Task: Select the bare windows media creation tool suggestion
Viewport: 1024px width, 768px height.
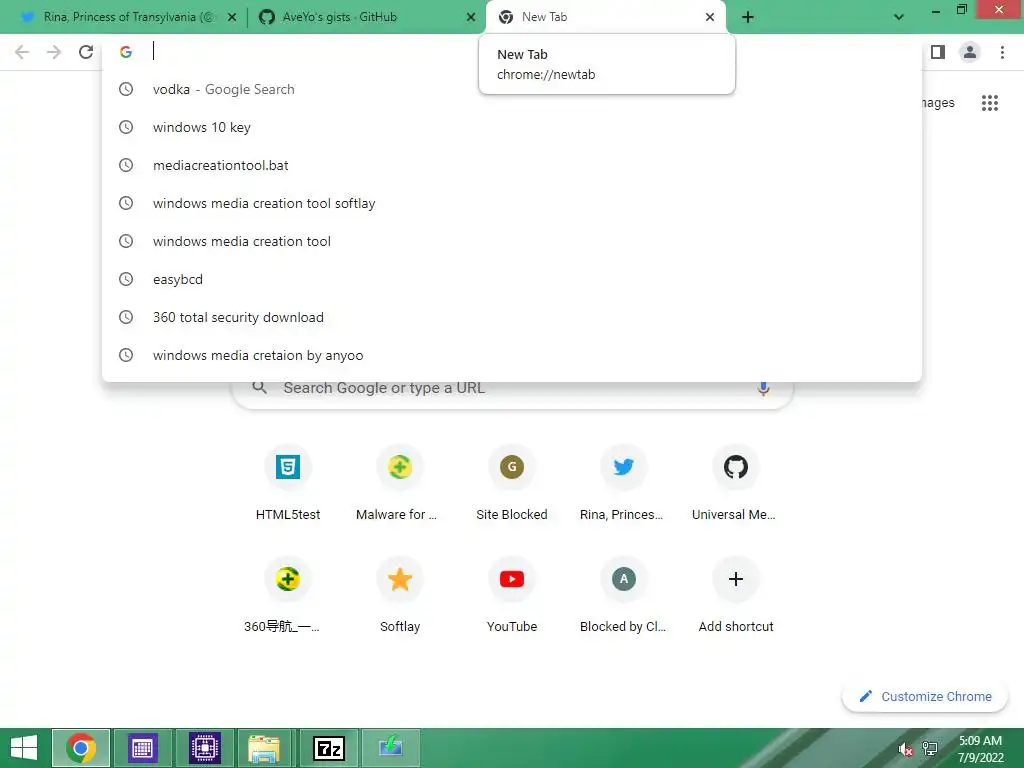Action: pos(512,241)
